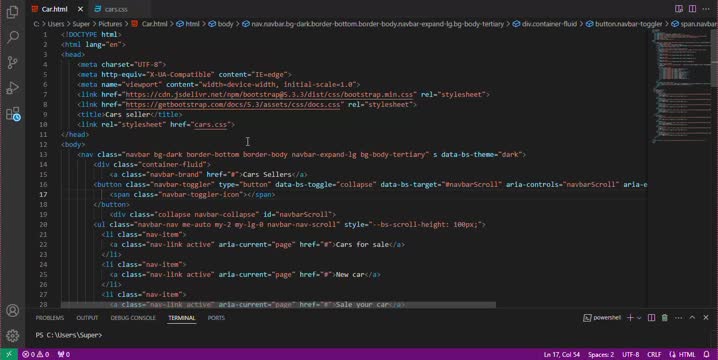Click the body breadcrumb symbol
This screenshot has width=718, height=360.
tap(221, 24)
